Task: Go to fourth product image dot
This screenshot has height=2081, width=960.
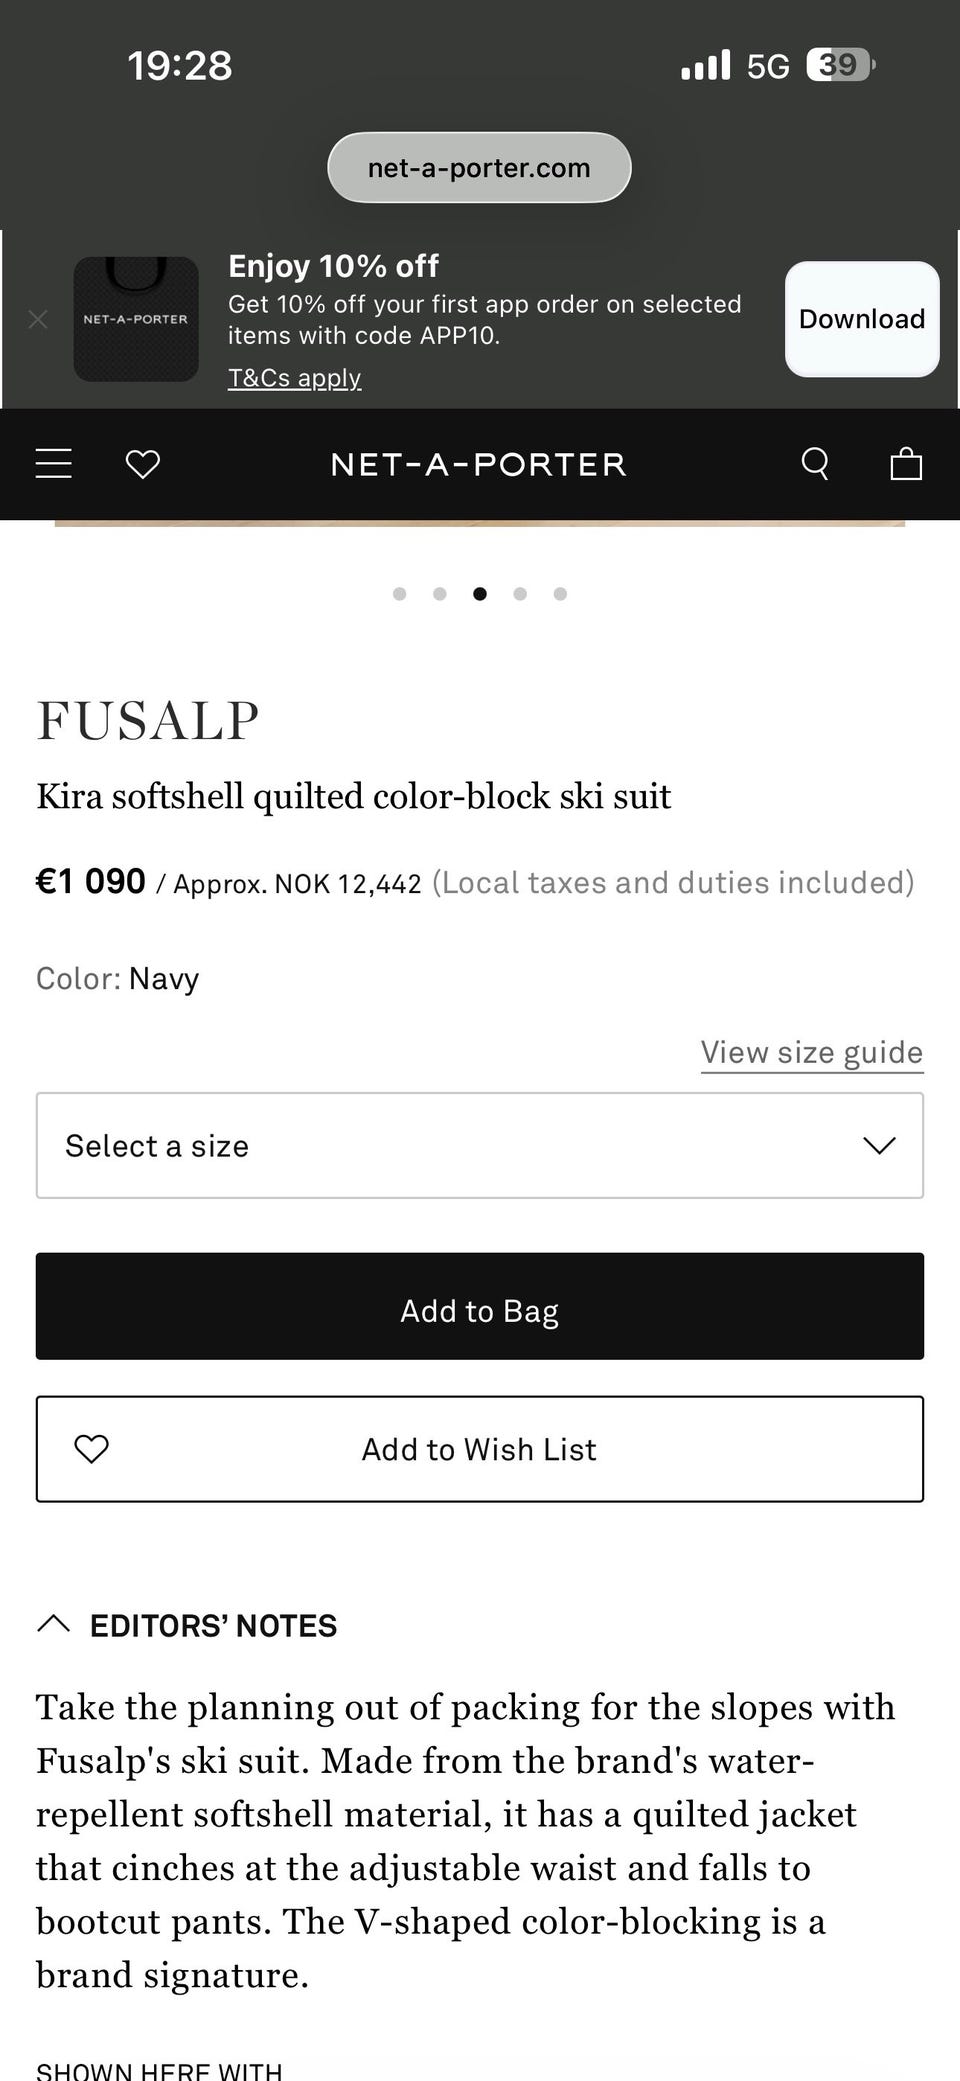Action: 520,594
